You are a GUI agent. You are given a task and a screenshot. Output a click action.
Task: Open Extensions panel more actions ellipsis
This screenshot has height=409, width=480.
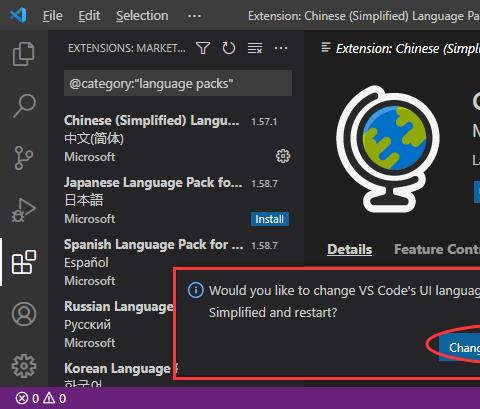point(281,48)
